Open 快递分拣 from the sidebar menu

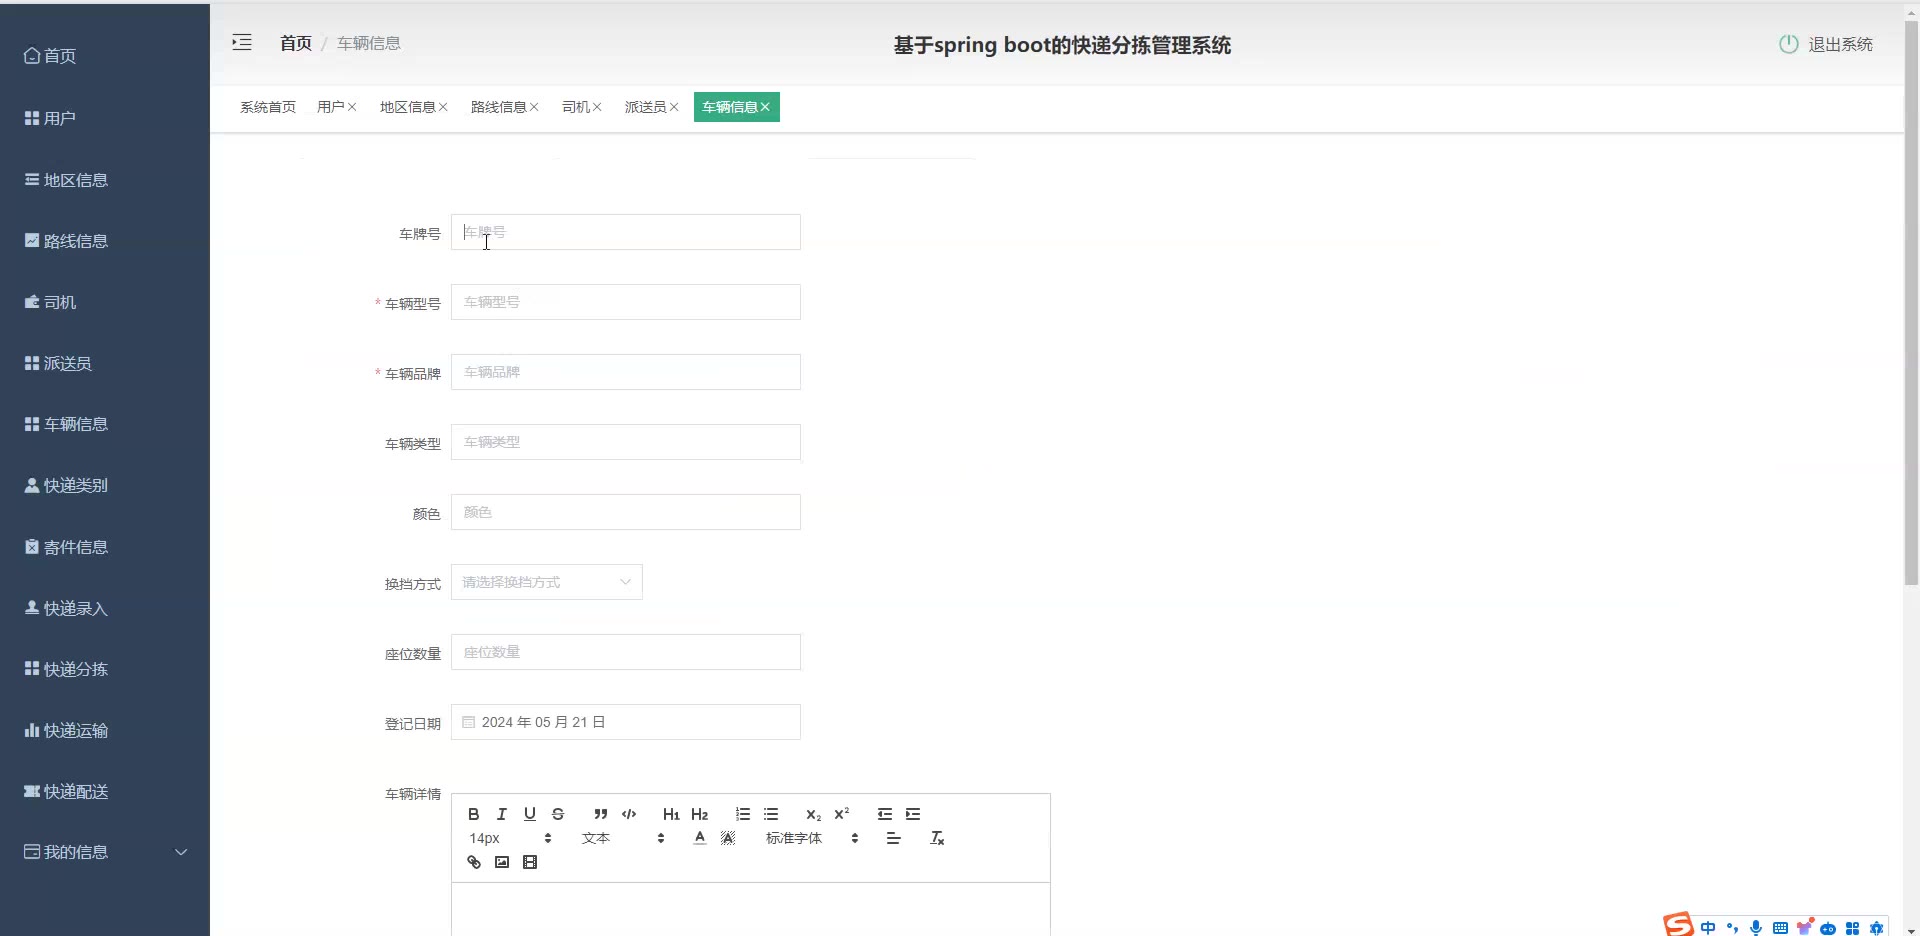75,669
